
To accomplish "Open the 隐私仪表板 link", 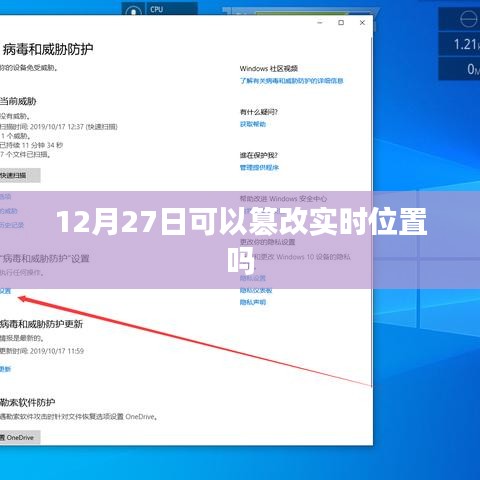I will [x=256, y=291].
